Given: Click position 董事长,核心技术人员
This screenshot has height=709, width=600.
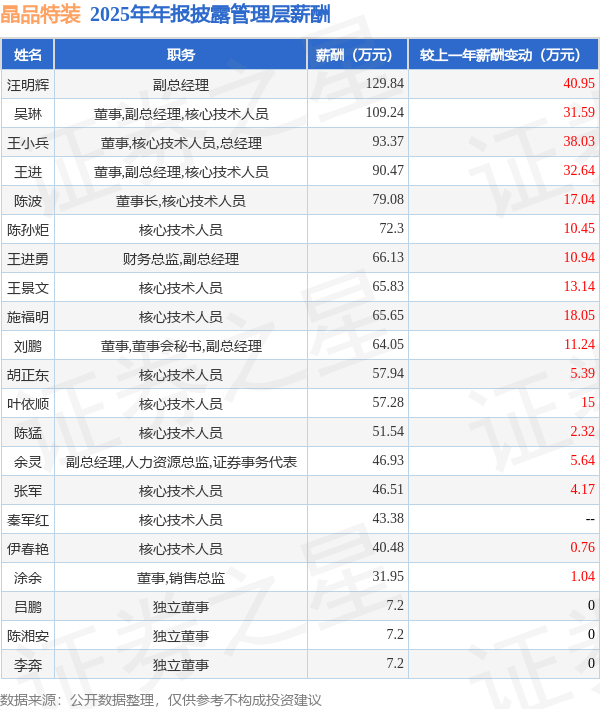Looking at the screenshot, I should 181,200.
